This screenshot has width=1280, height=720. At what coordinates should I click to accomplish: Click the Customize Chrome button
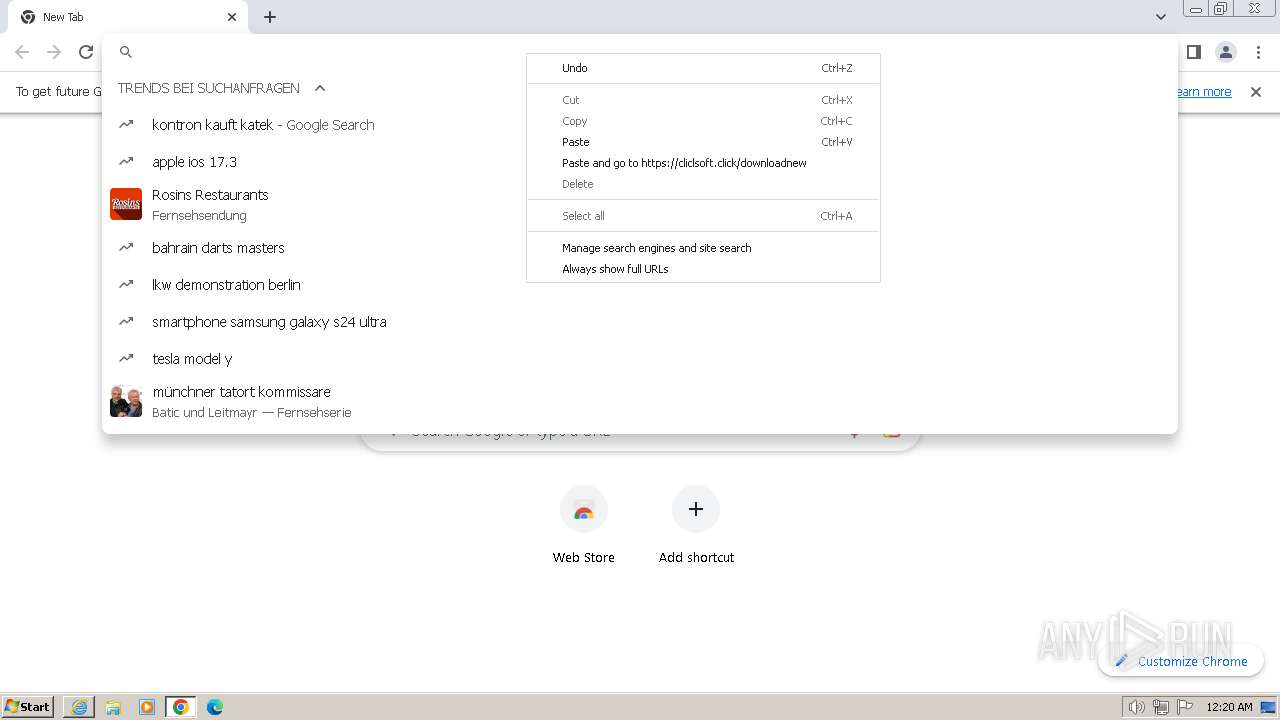1181,661
